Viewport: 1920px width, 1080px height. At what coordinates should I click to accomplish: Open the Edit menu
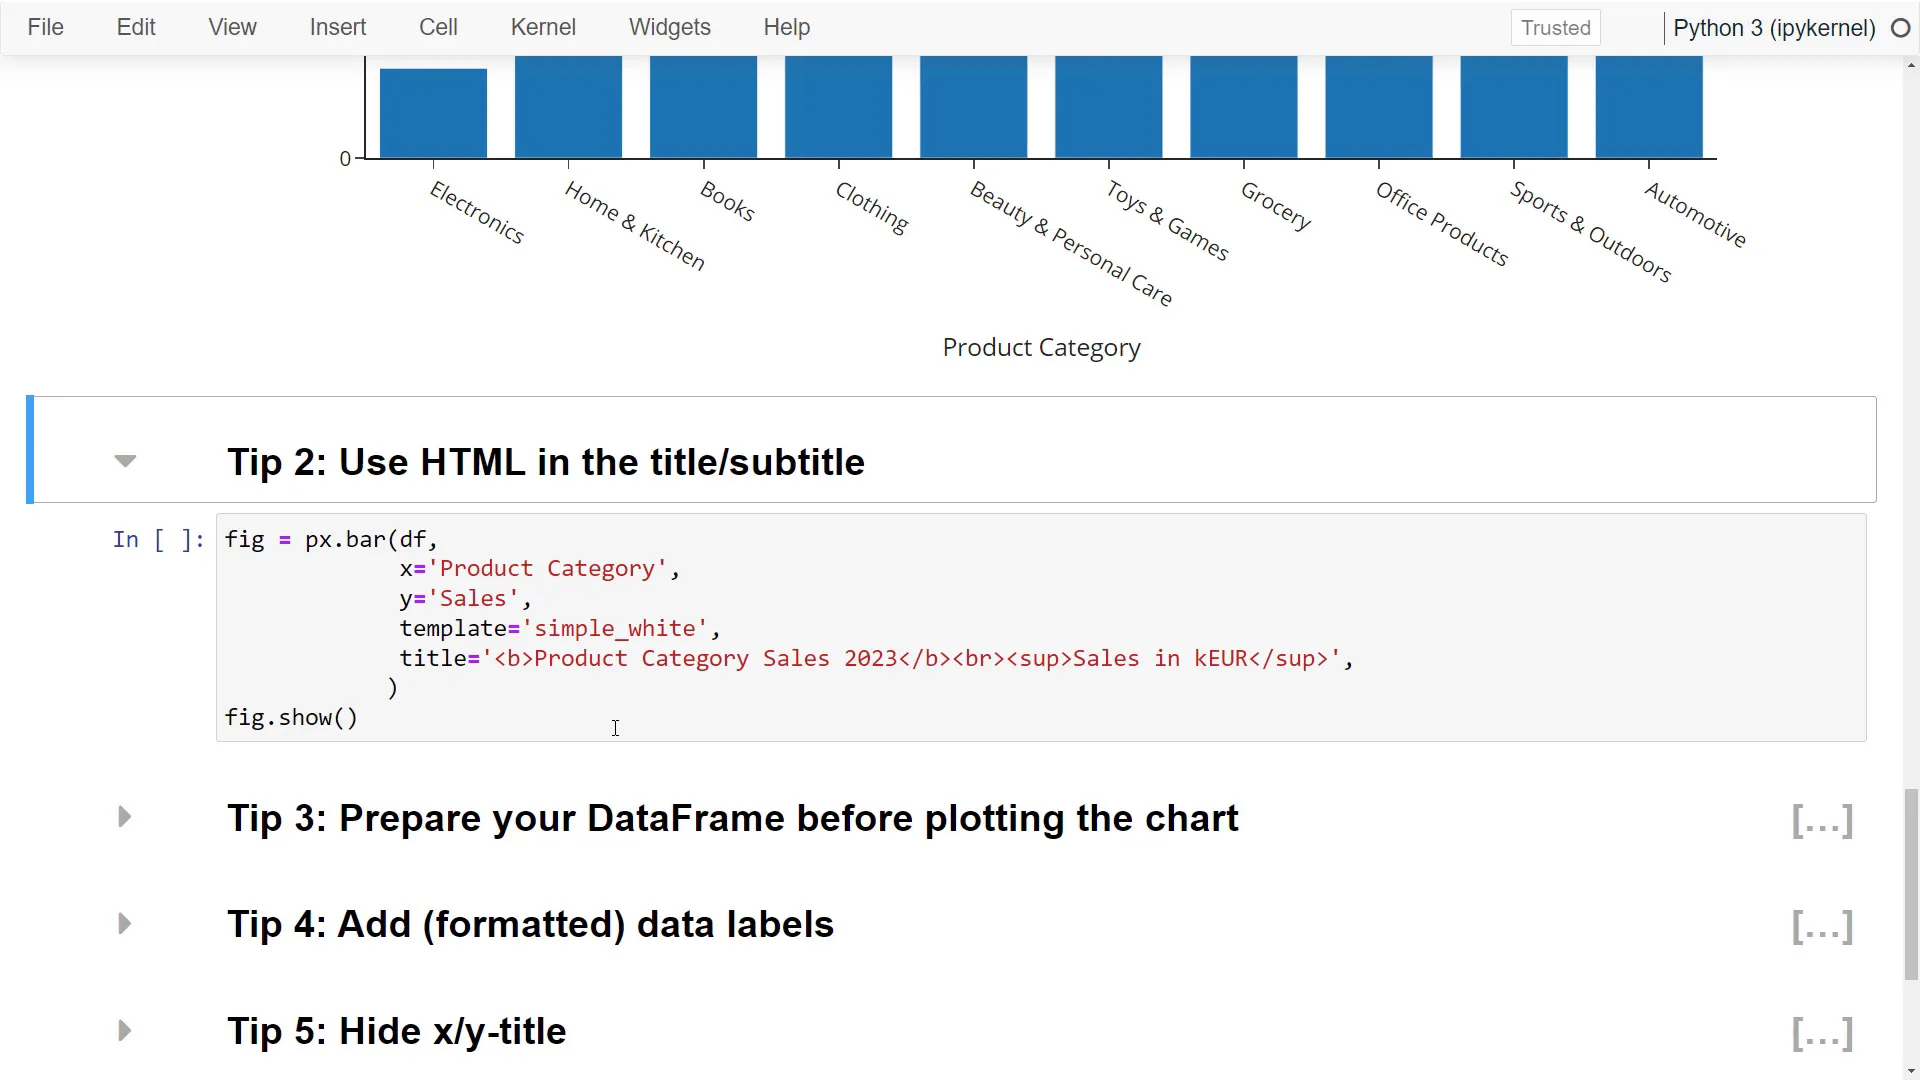point(135,27)
